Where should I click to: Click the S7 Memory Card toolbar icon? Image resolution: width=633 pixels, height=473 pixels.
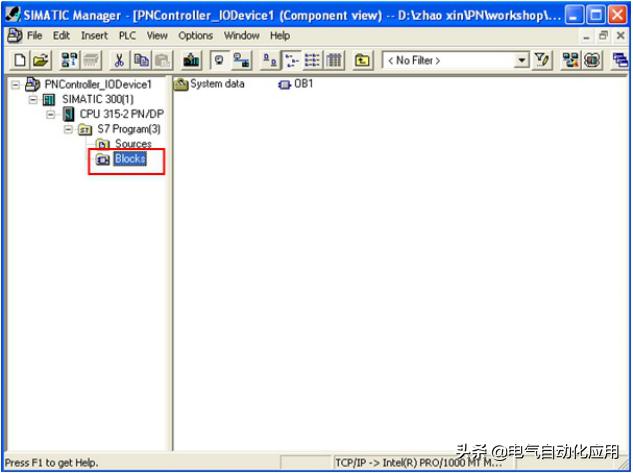91,61
